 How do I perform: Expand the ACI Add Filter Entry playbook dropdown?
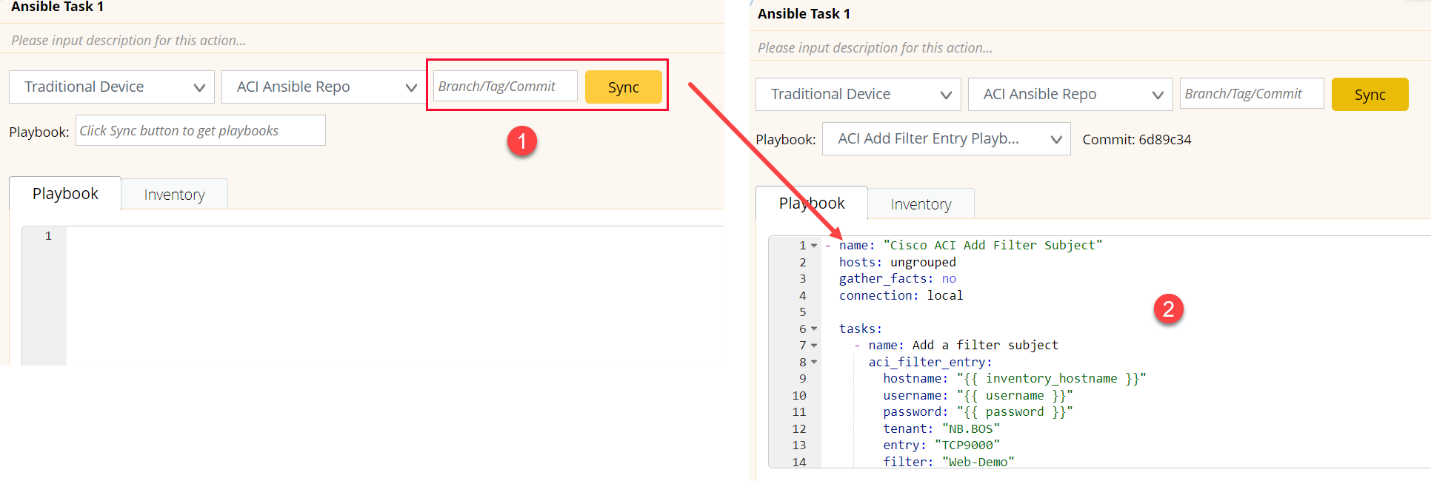pos(945,139)
